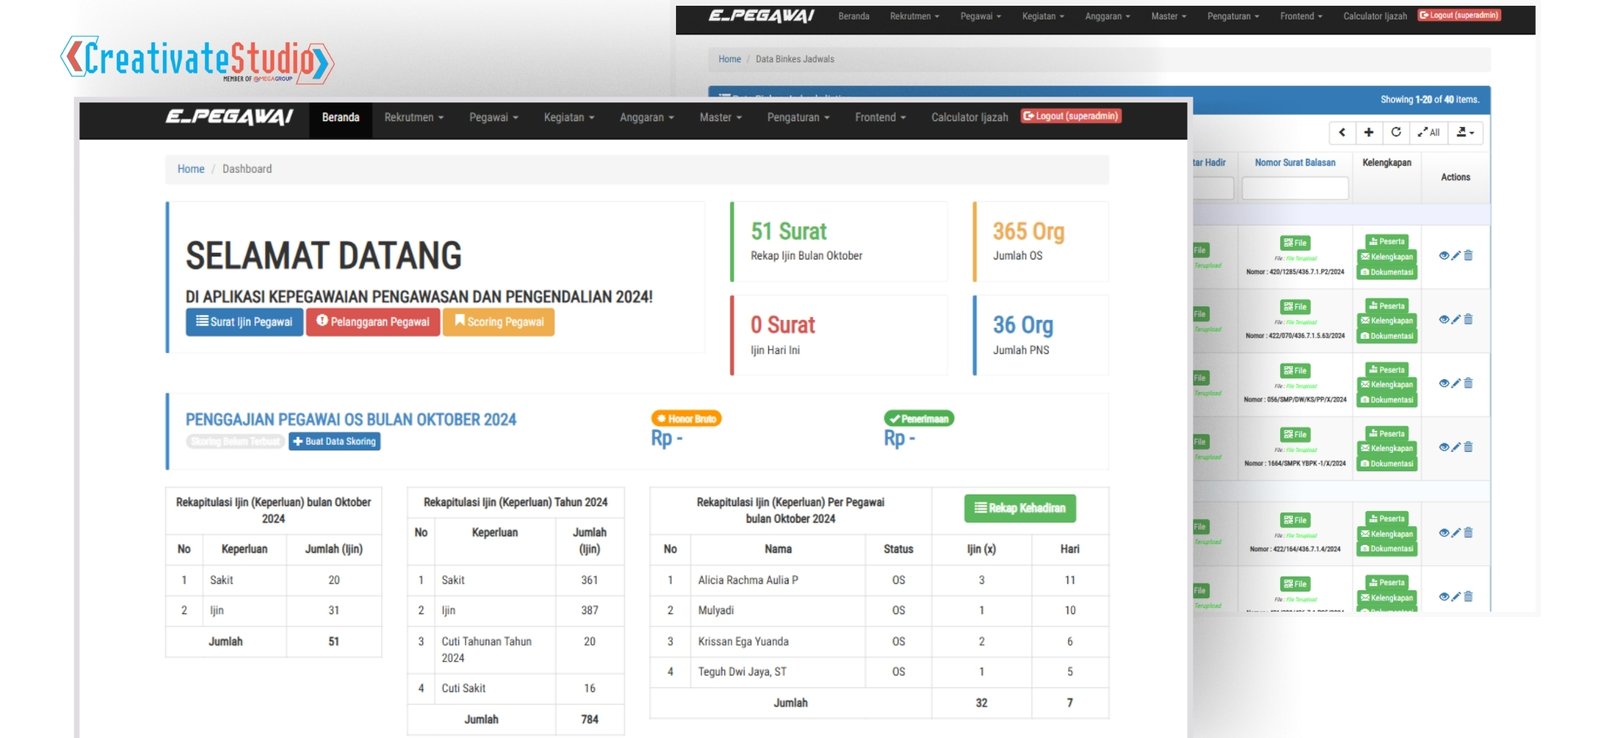Image resolution: width=1600 pixels, height=738 pixels.
Task: Click the refresh icon in table toolbar
Action: click(1396, 132)
